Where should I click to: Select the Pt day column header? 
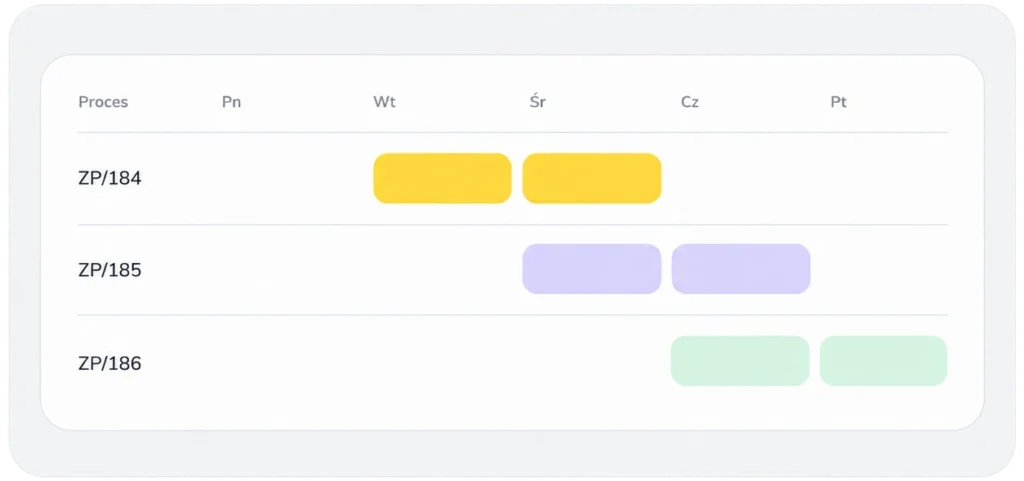(x=839, y=102)
